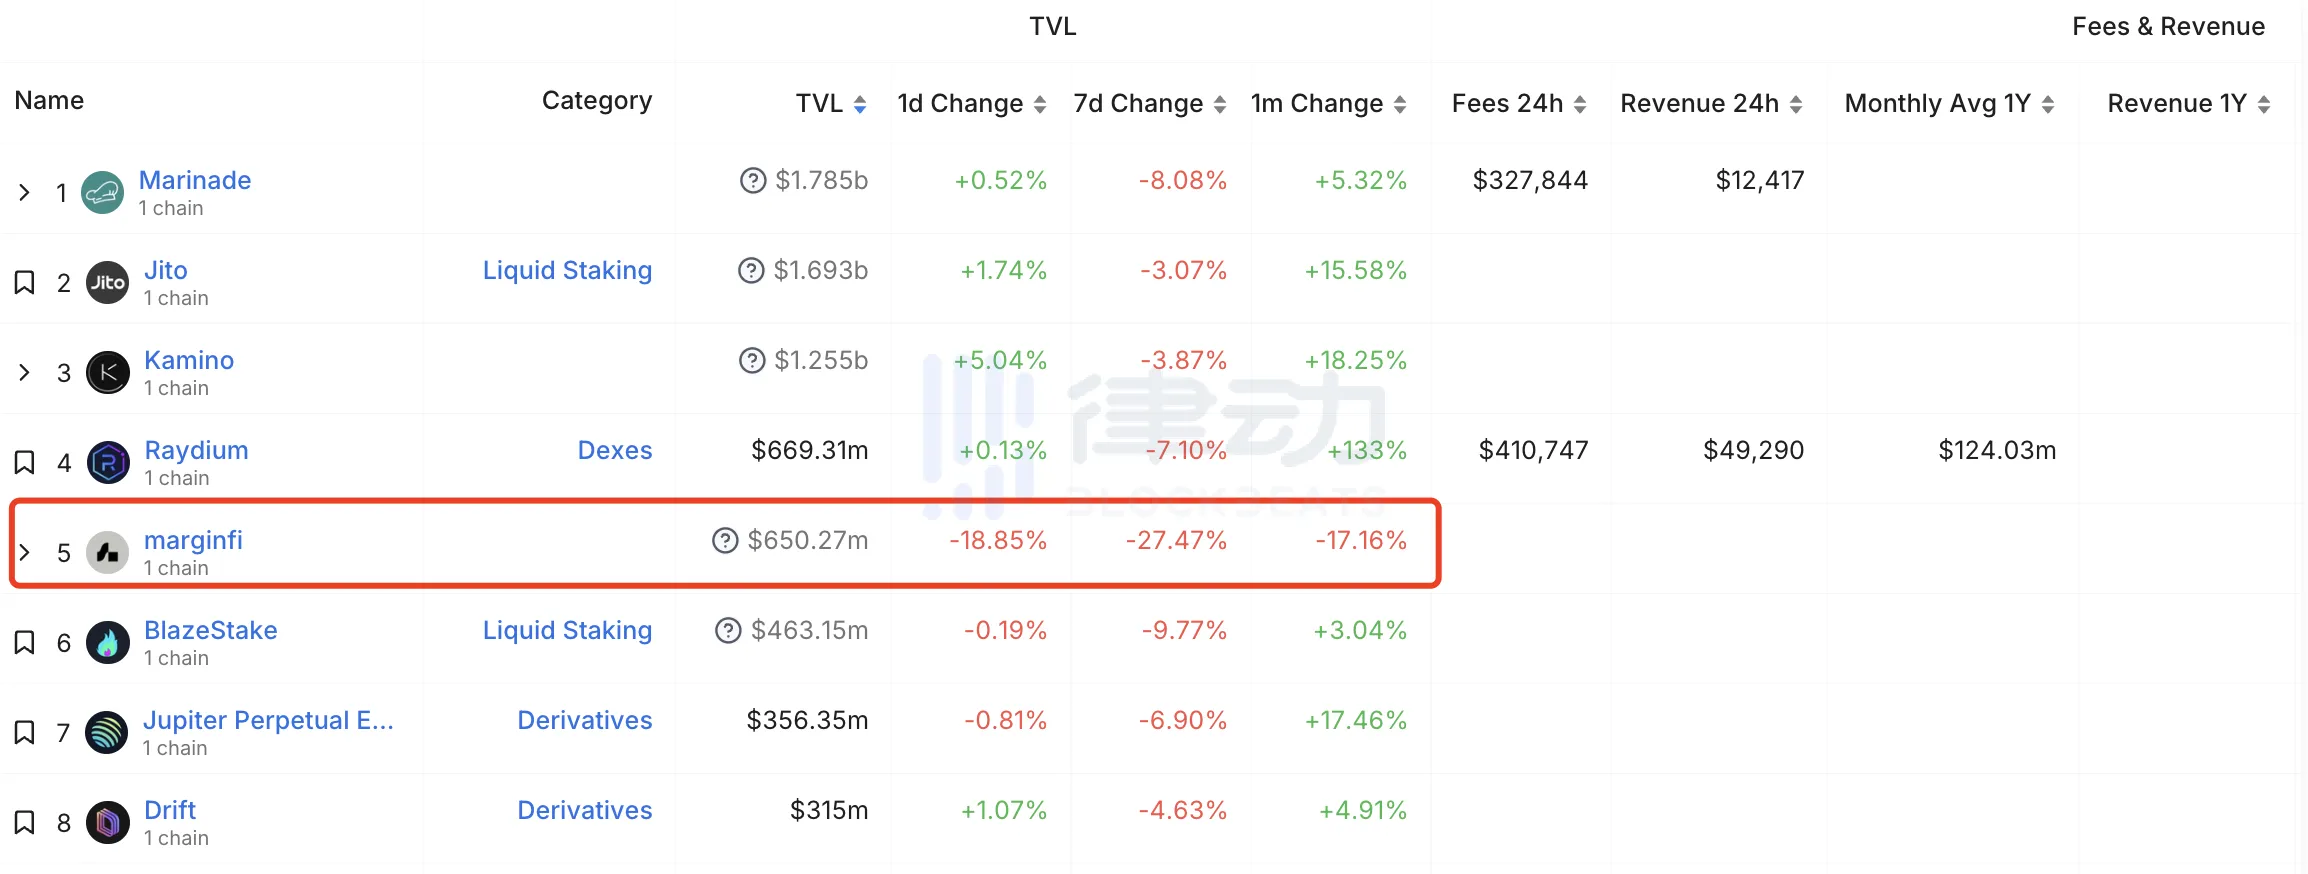Bookmark the Raydium protocol row

25,463
